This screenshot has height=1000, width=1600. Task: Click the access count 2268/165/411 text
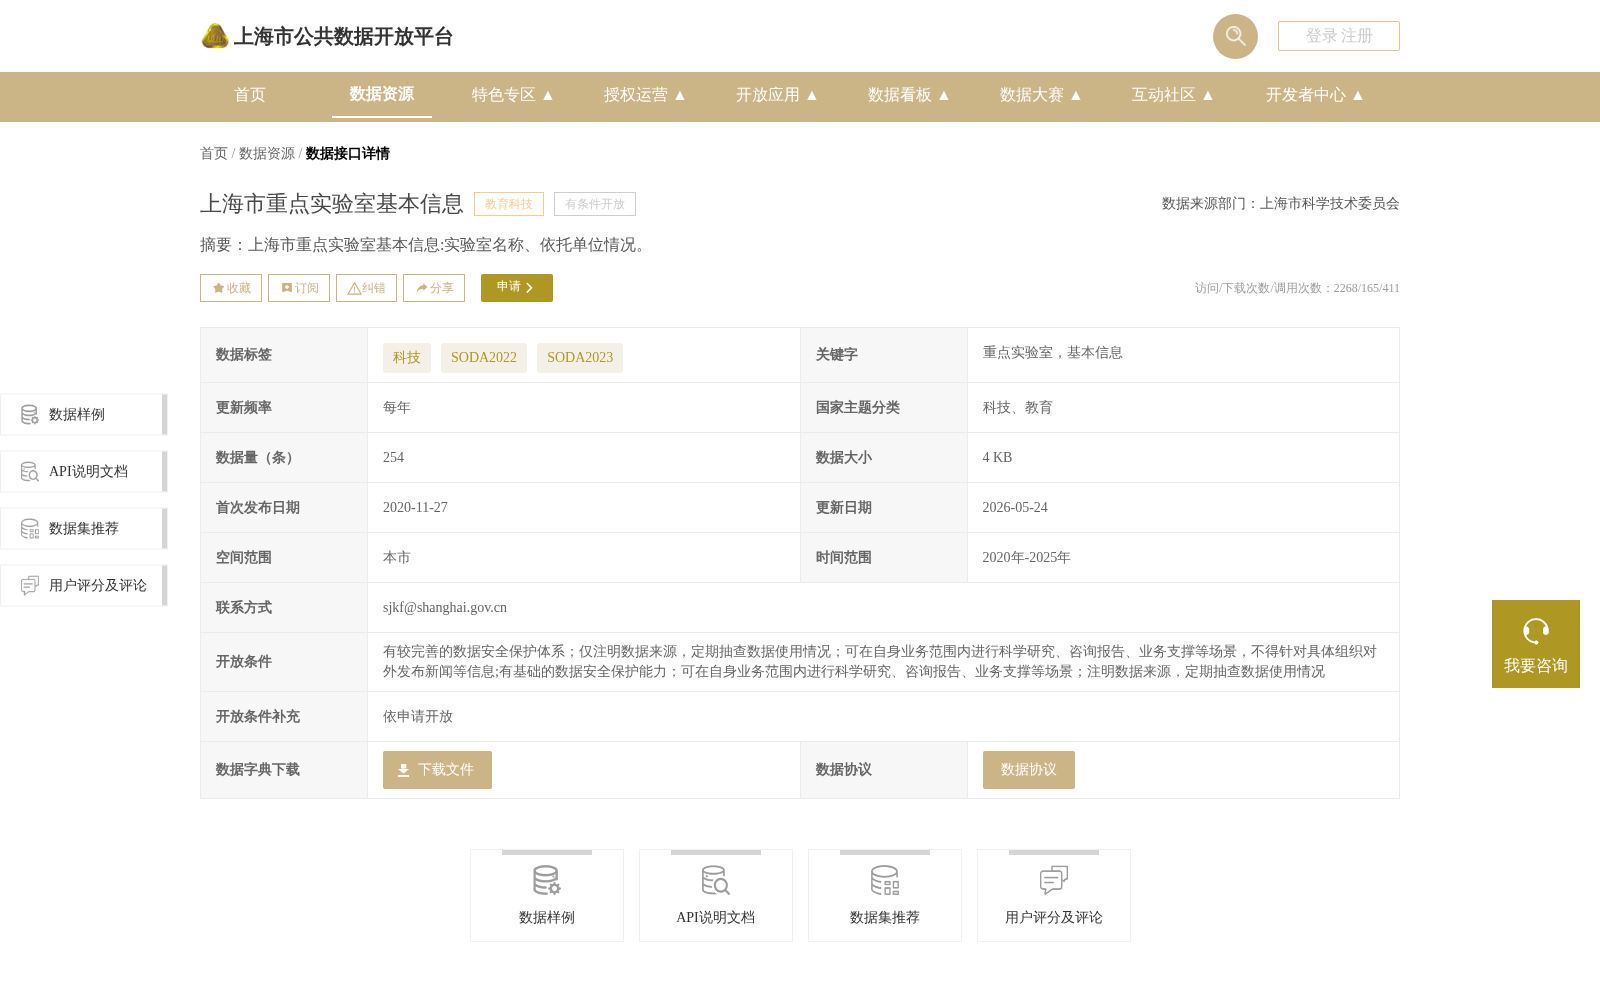(x=1297, y=288)
